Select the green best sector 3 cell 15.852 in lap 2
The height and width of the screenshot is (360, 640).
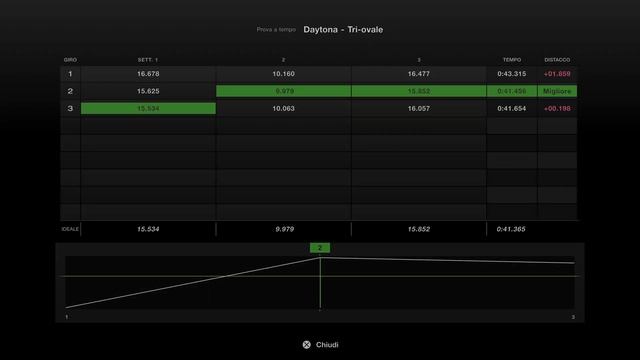tap(418, 91)
